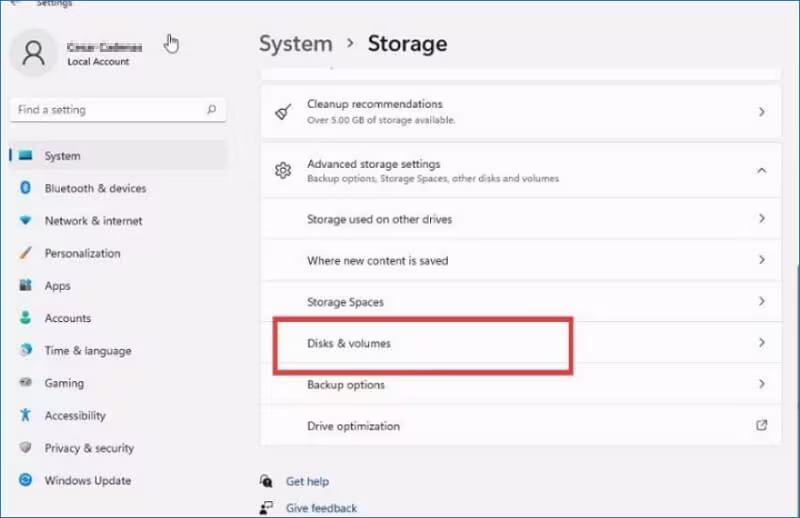Click the Network & internet wifi icon

tap(25, 221)
